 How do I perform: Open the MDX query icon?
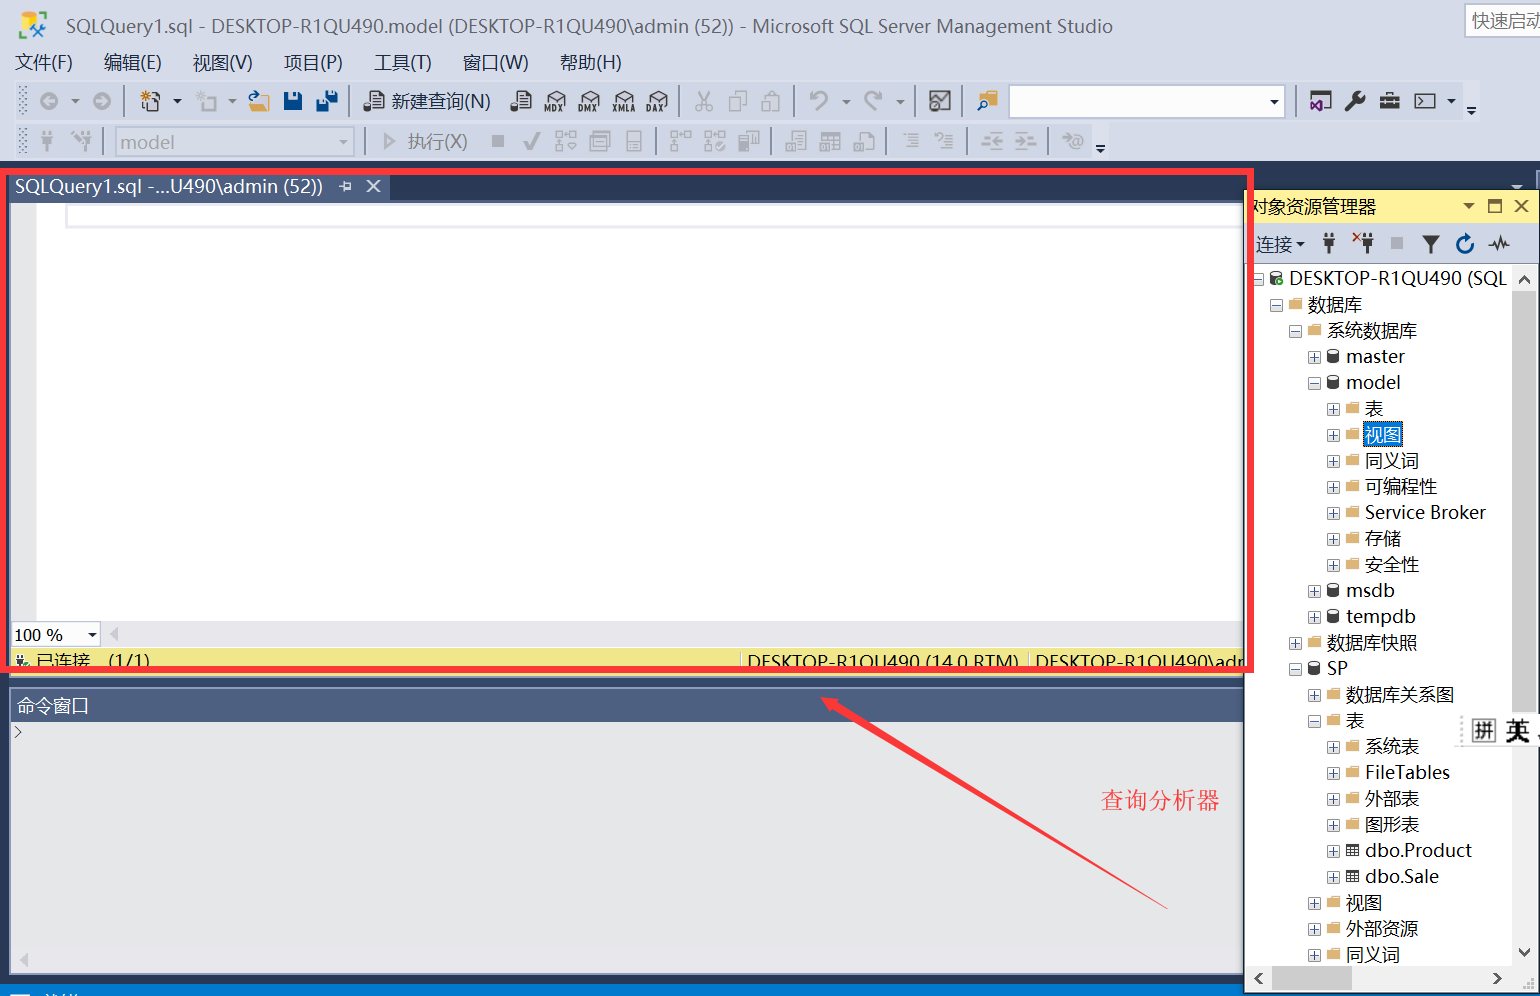pos(555,101)
